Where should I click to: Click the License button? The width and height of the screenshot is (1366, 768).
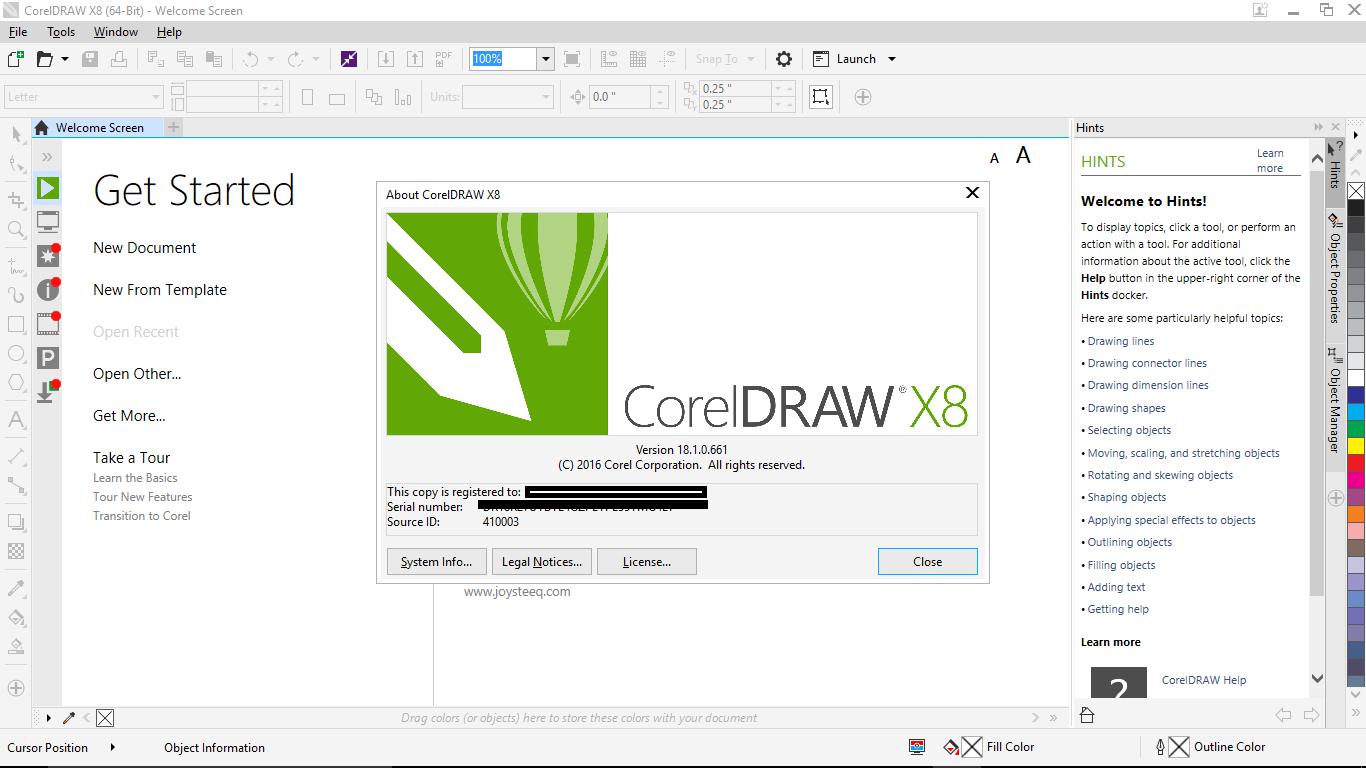coord(646,562)
